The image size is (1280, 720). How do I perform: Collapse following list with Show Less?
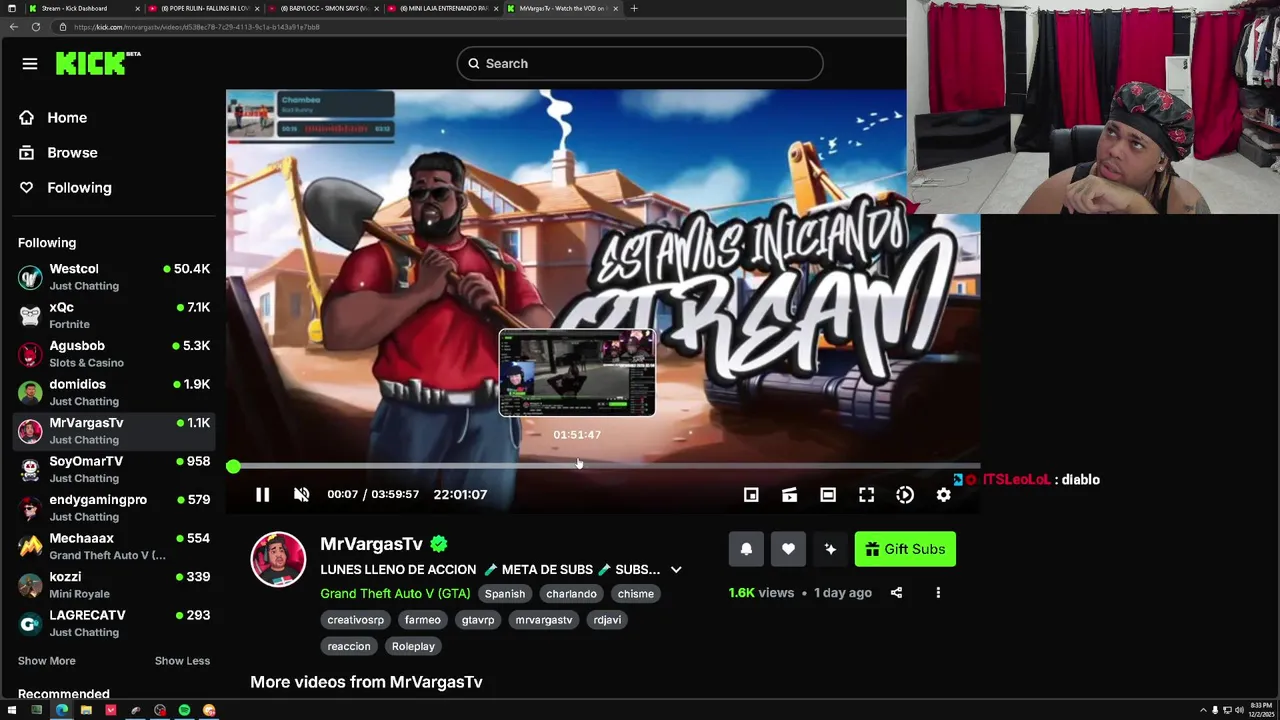(x=182, y=661)
